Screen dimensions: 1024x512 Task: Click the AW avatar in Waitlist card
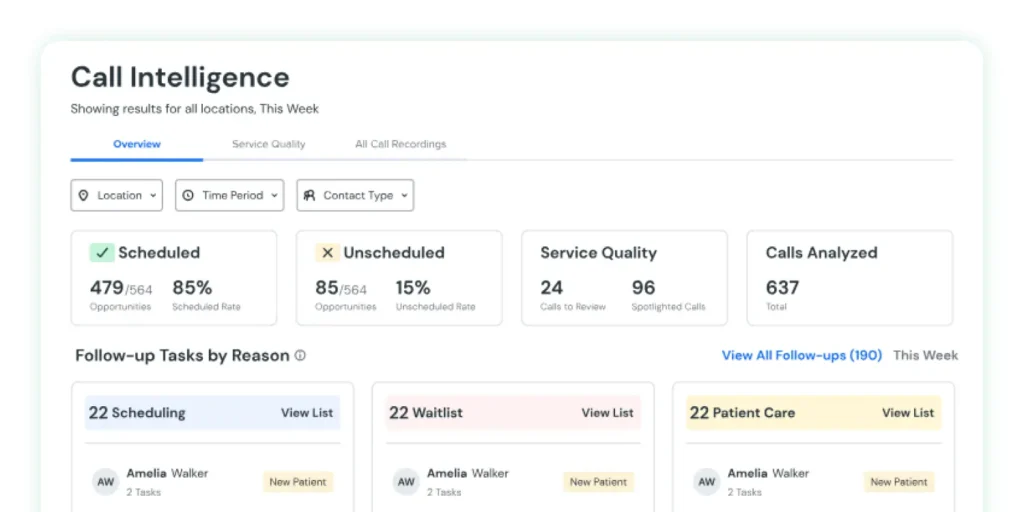(x=406, y=481)
